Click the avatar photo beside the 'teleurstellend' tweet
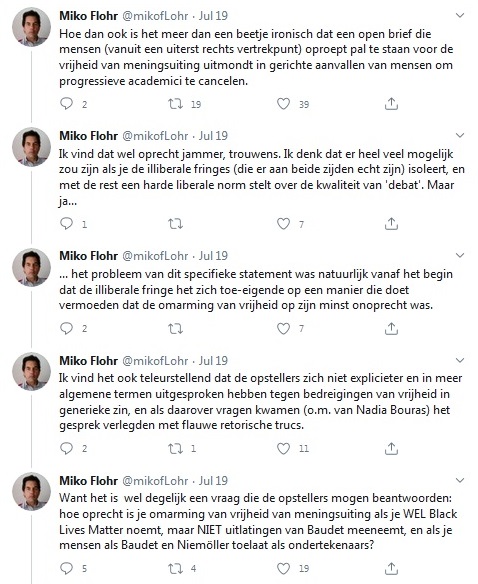 pyautogui.click(x=32, y=372)
